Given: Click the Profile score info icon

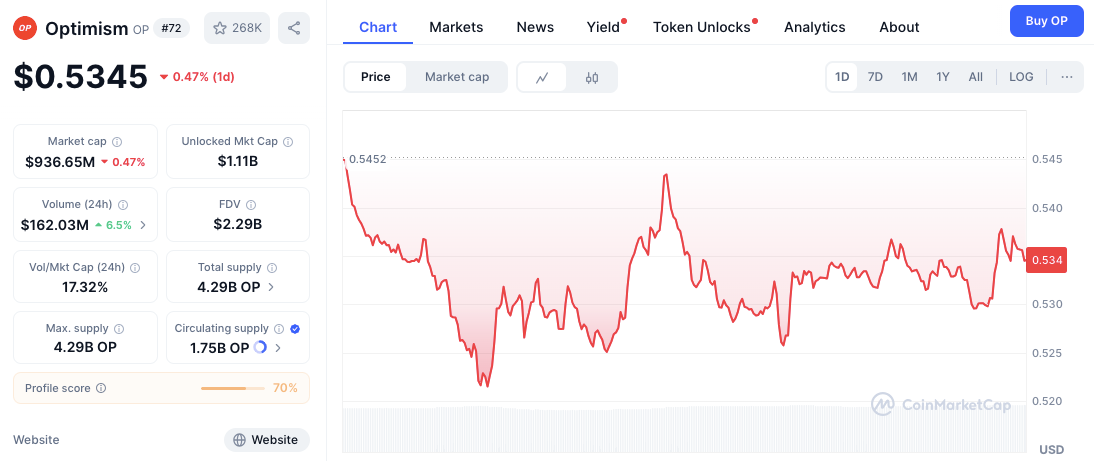Looking at the screenshot, I should 101,388.
